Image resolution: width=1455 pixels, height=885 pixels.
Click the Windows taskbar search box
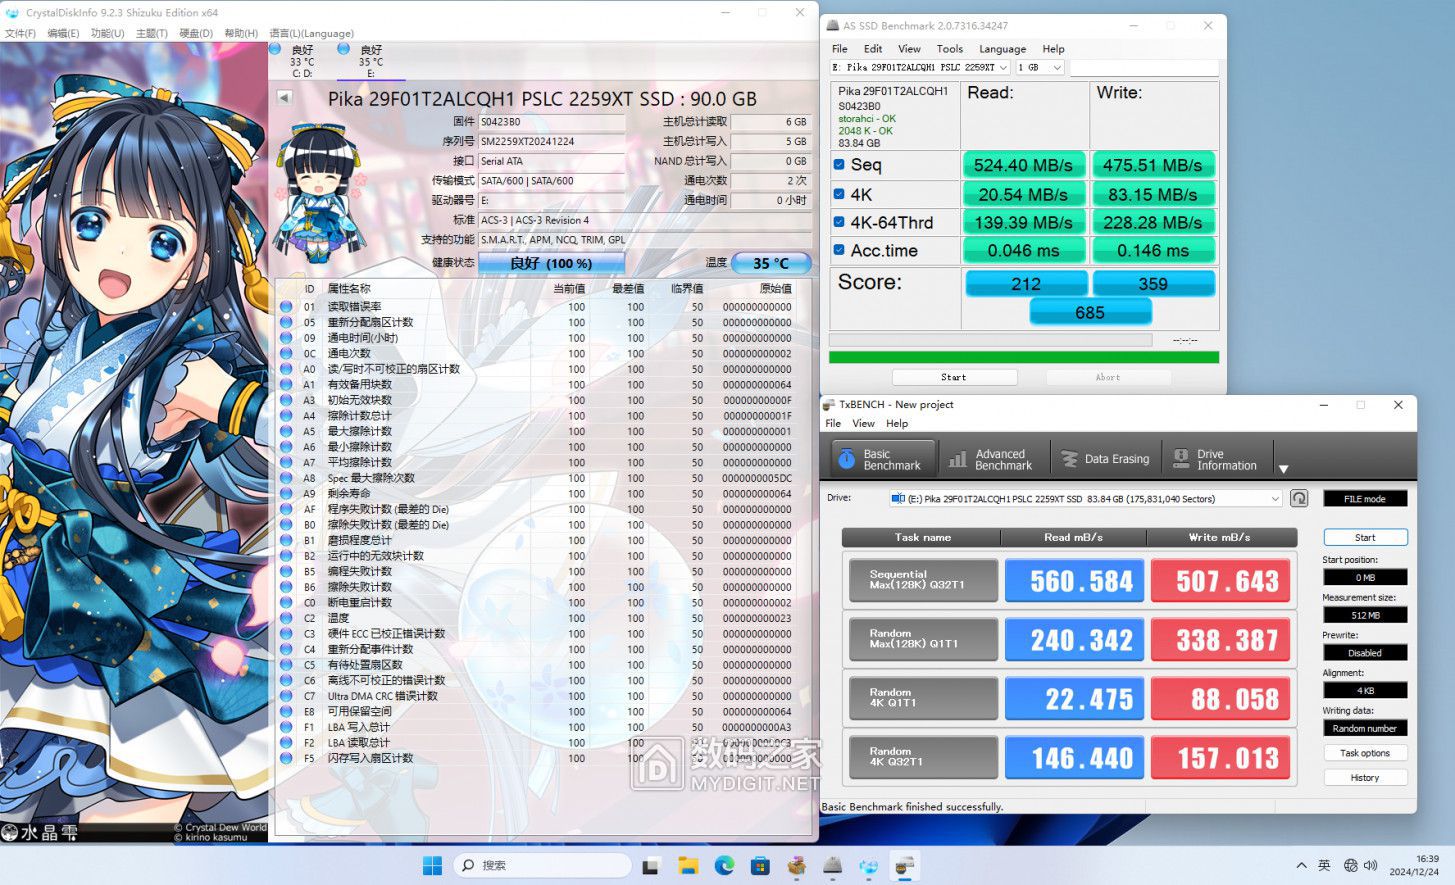542,866
